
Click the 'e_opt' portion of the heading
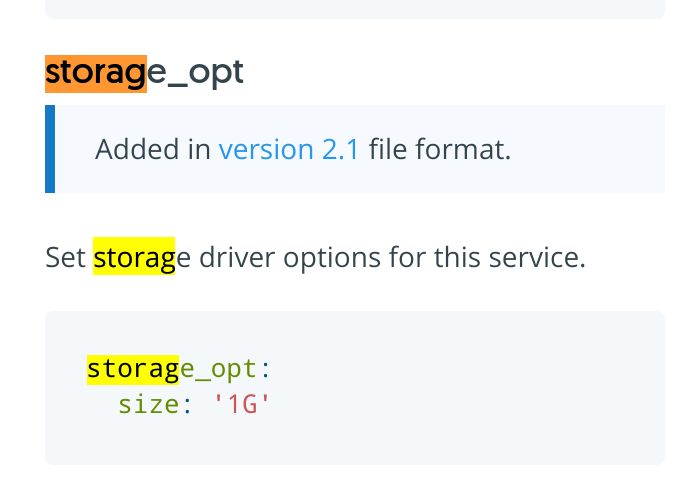pyautogui.click(x=195, y=73)
